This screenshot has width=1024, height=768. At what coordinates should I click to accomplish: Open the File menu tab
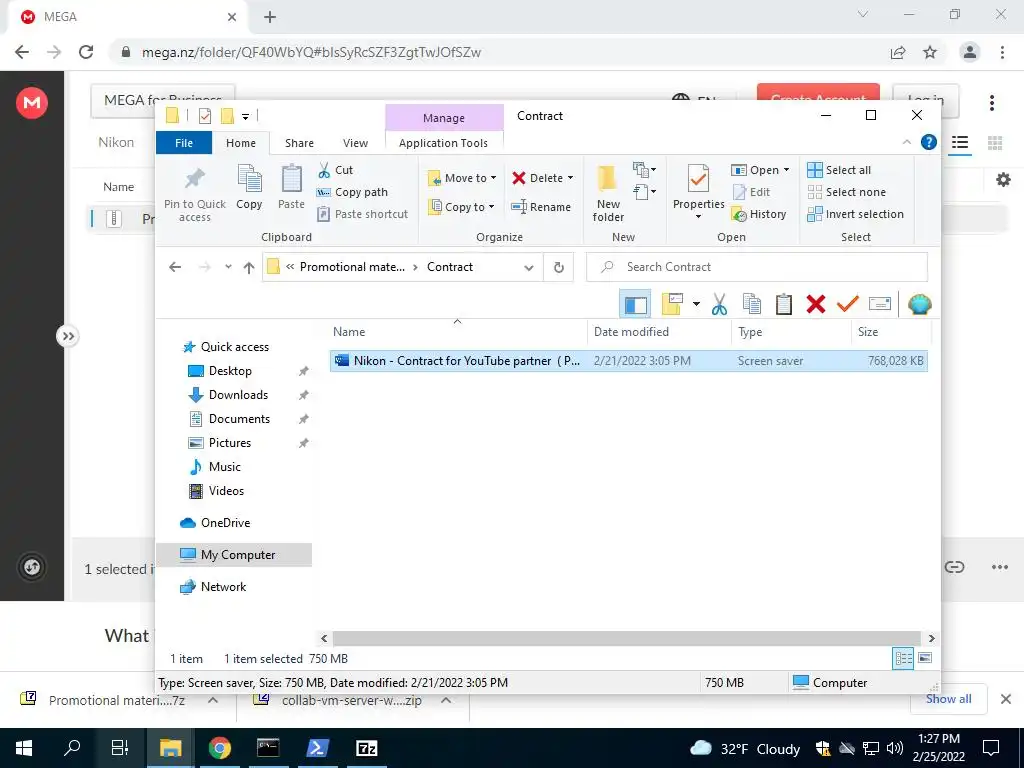(184, 143)
